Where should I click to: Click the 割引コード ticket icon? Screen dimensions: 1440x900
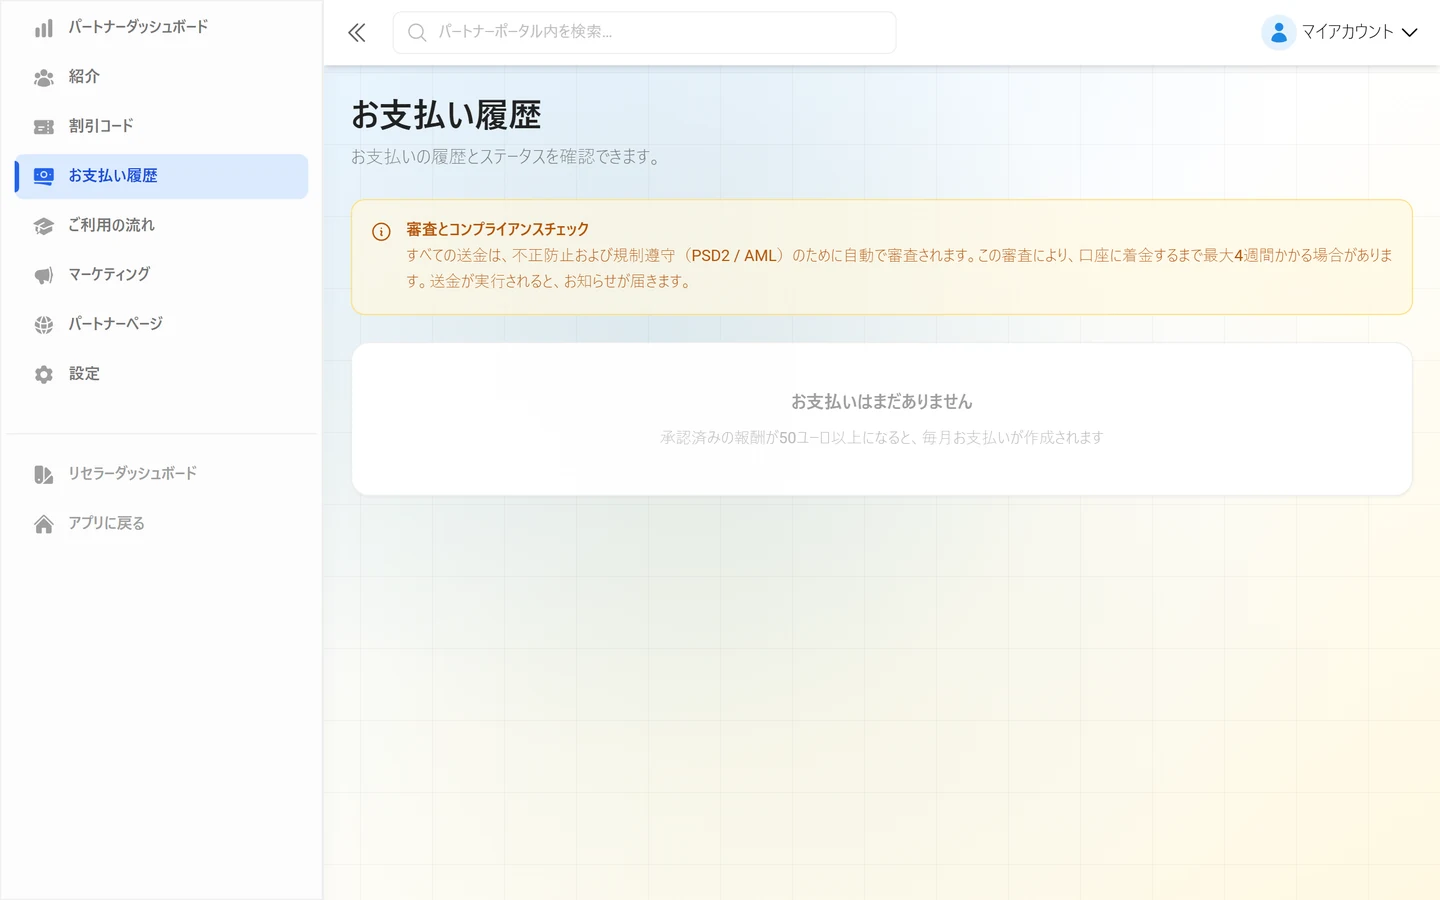(44, 127)
